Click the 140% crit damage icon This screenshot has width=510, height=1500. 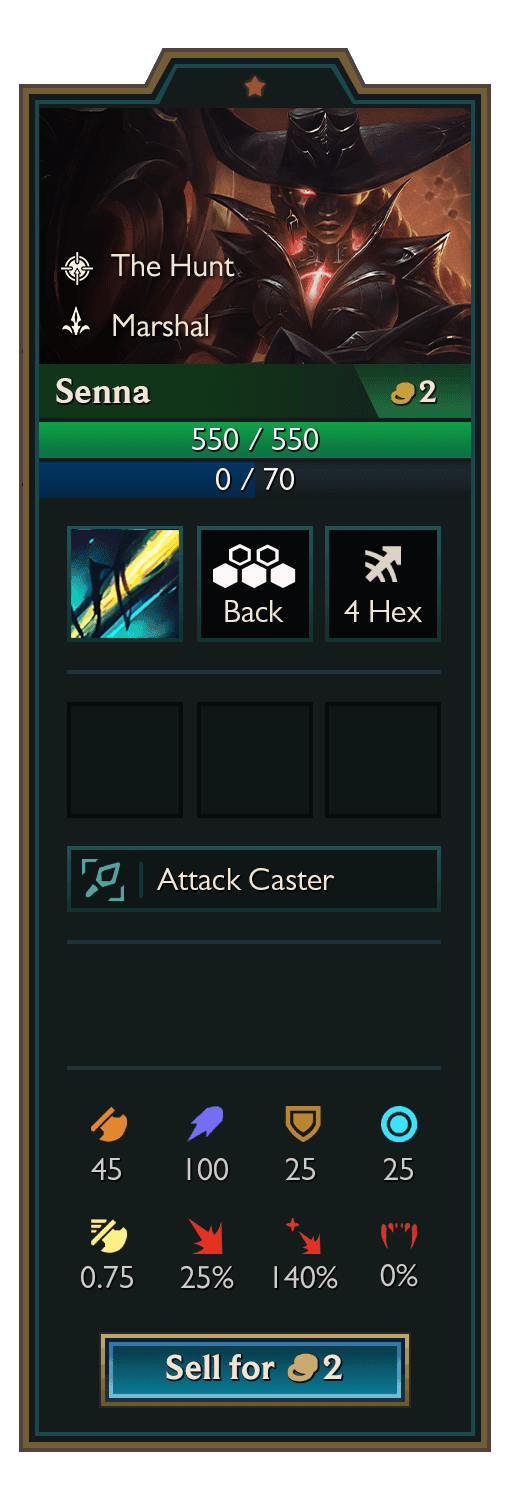point(303,1235)
